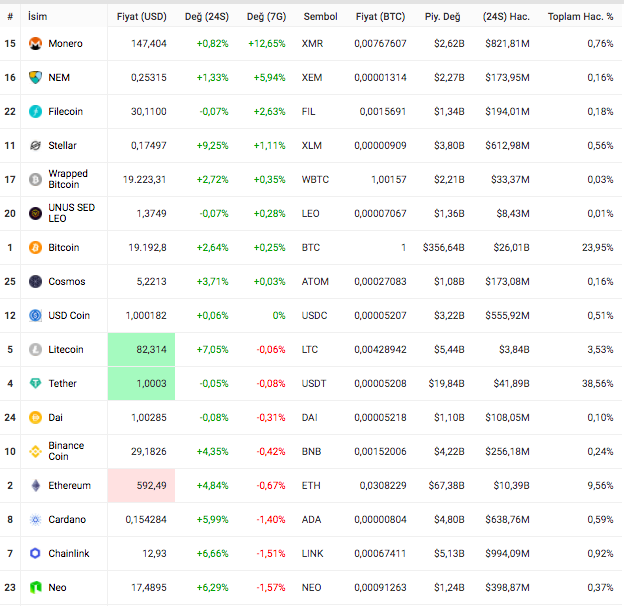Open the USD Coin name link
This screenshot has width=624, height=606.
point(69,316)
